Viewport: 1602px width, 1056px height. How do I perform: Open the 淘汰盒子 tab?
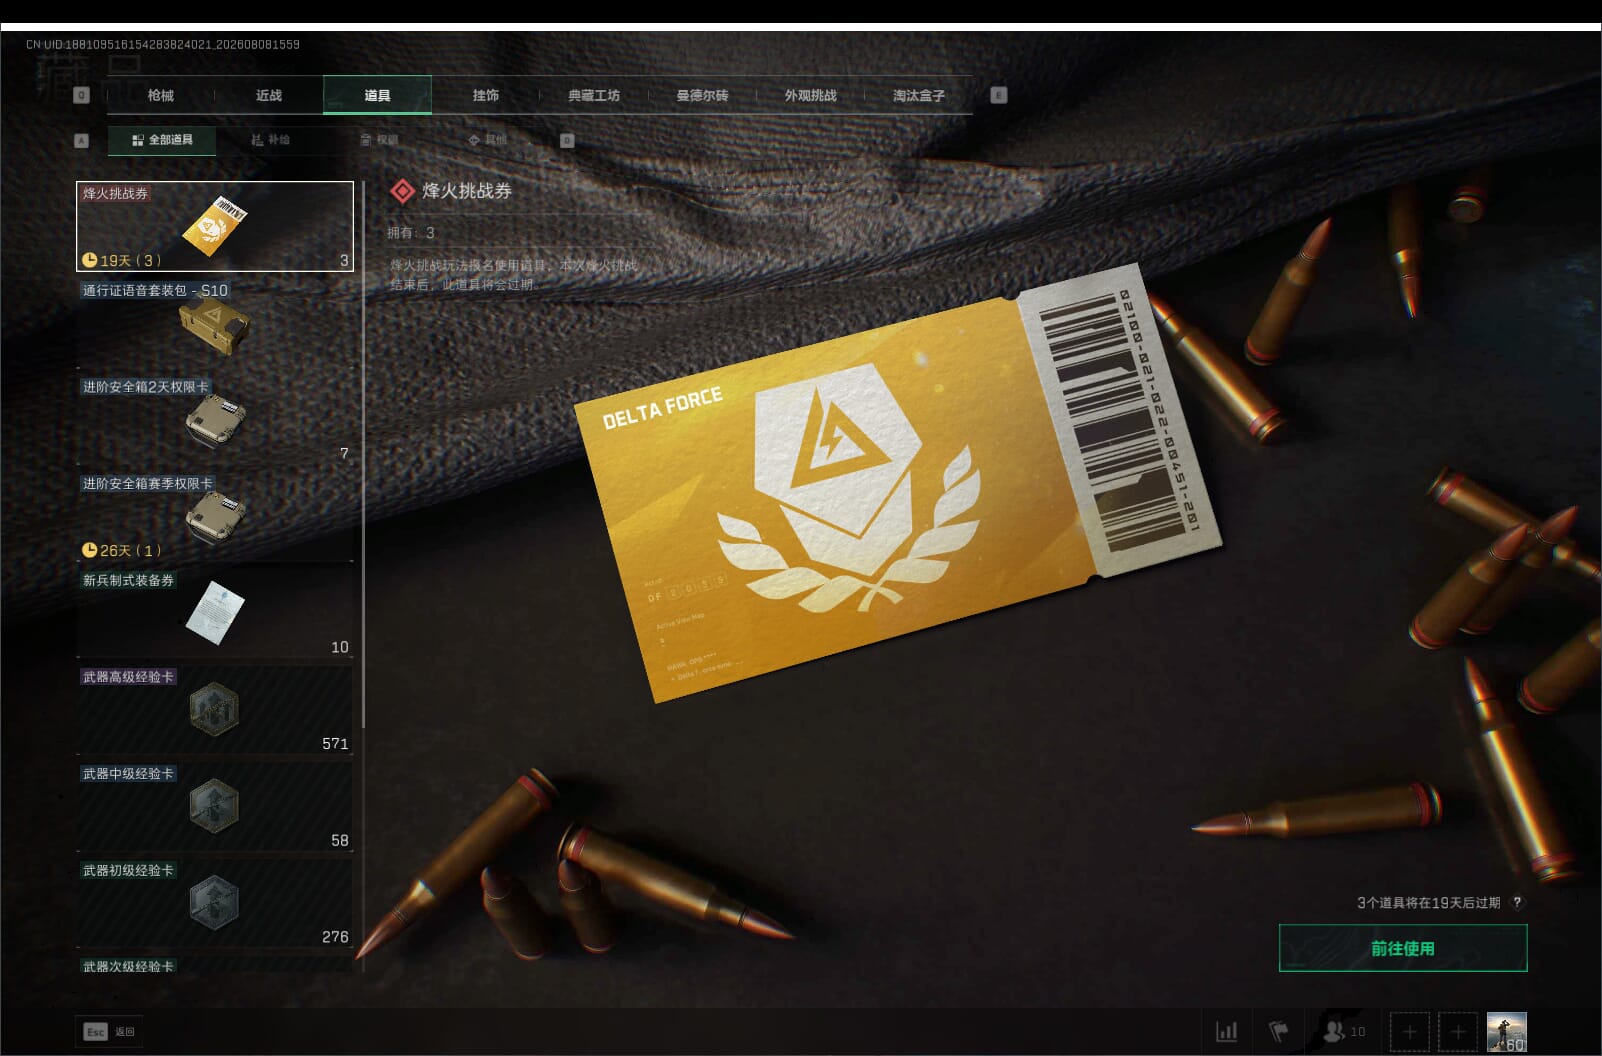(x=918, y=95)
